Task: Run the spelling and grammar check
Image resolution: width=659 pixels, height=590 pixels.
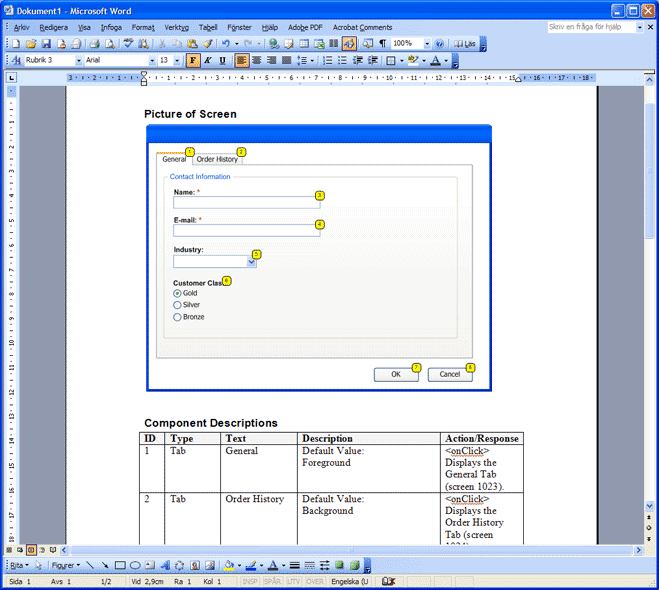Action: click(x=128, y=44)
